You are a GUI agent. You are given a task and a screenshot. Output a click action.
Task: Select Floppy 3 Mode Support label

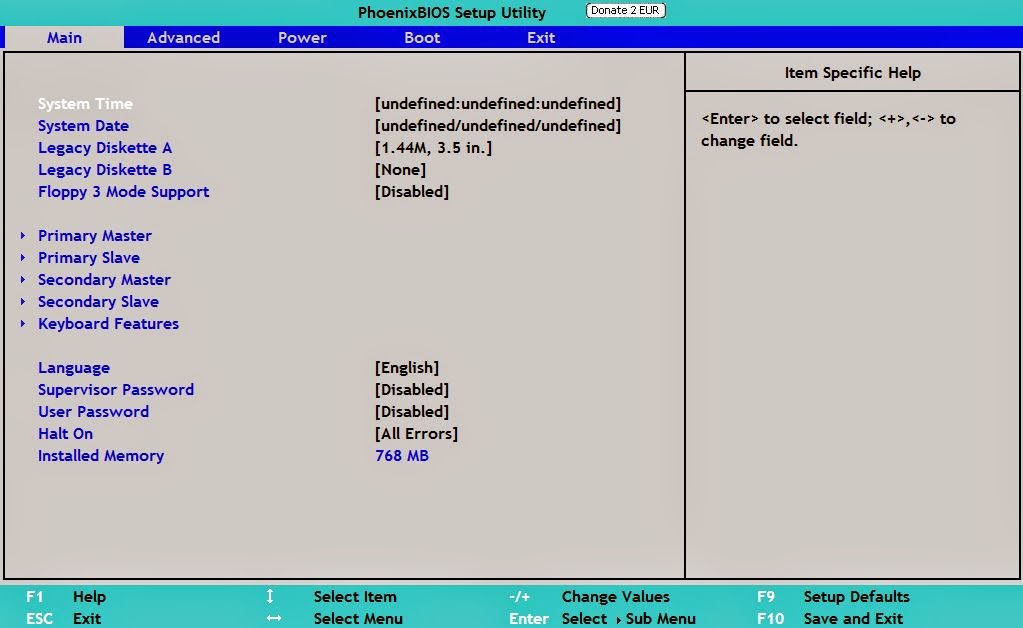click(124, 192)
